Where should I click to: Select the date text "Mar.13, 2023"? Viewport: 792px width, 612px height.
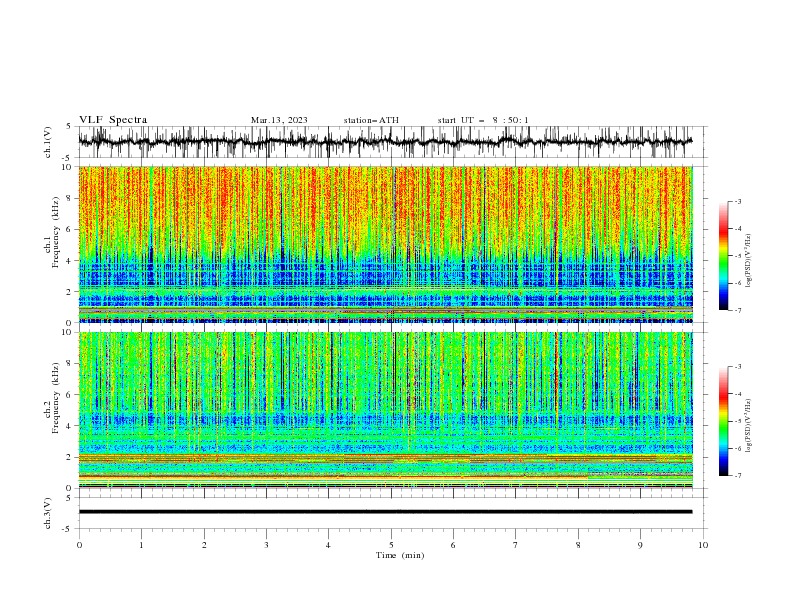(x=279, y=120)
